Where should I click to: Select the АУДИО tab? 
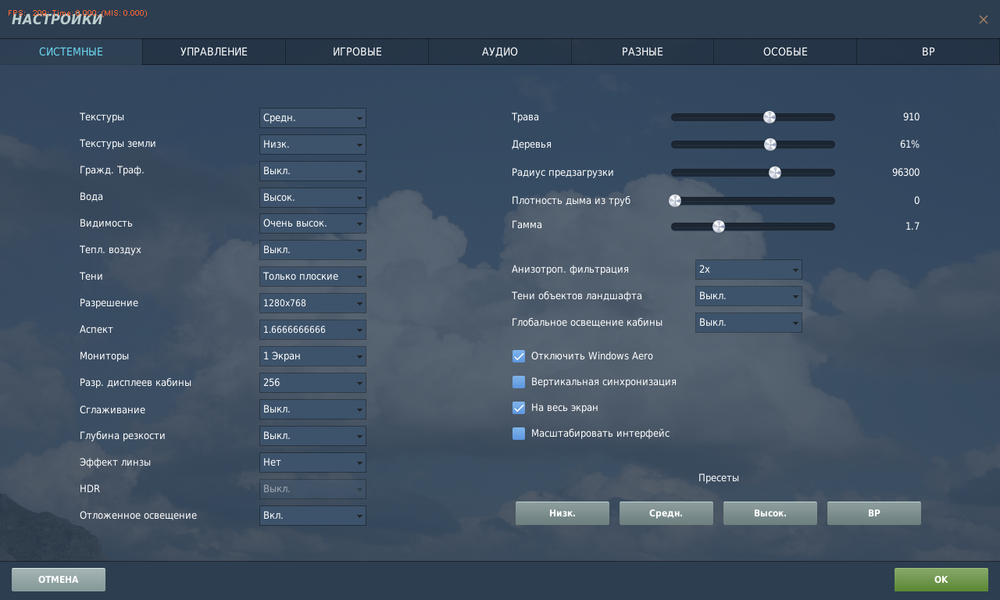point(499,52)
